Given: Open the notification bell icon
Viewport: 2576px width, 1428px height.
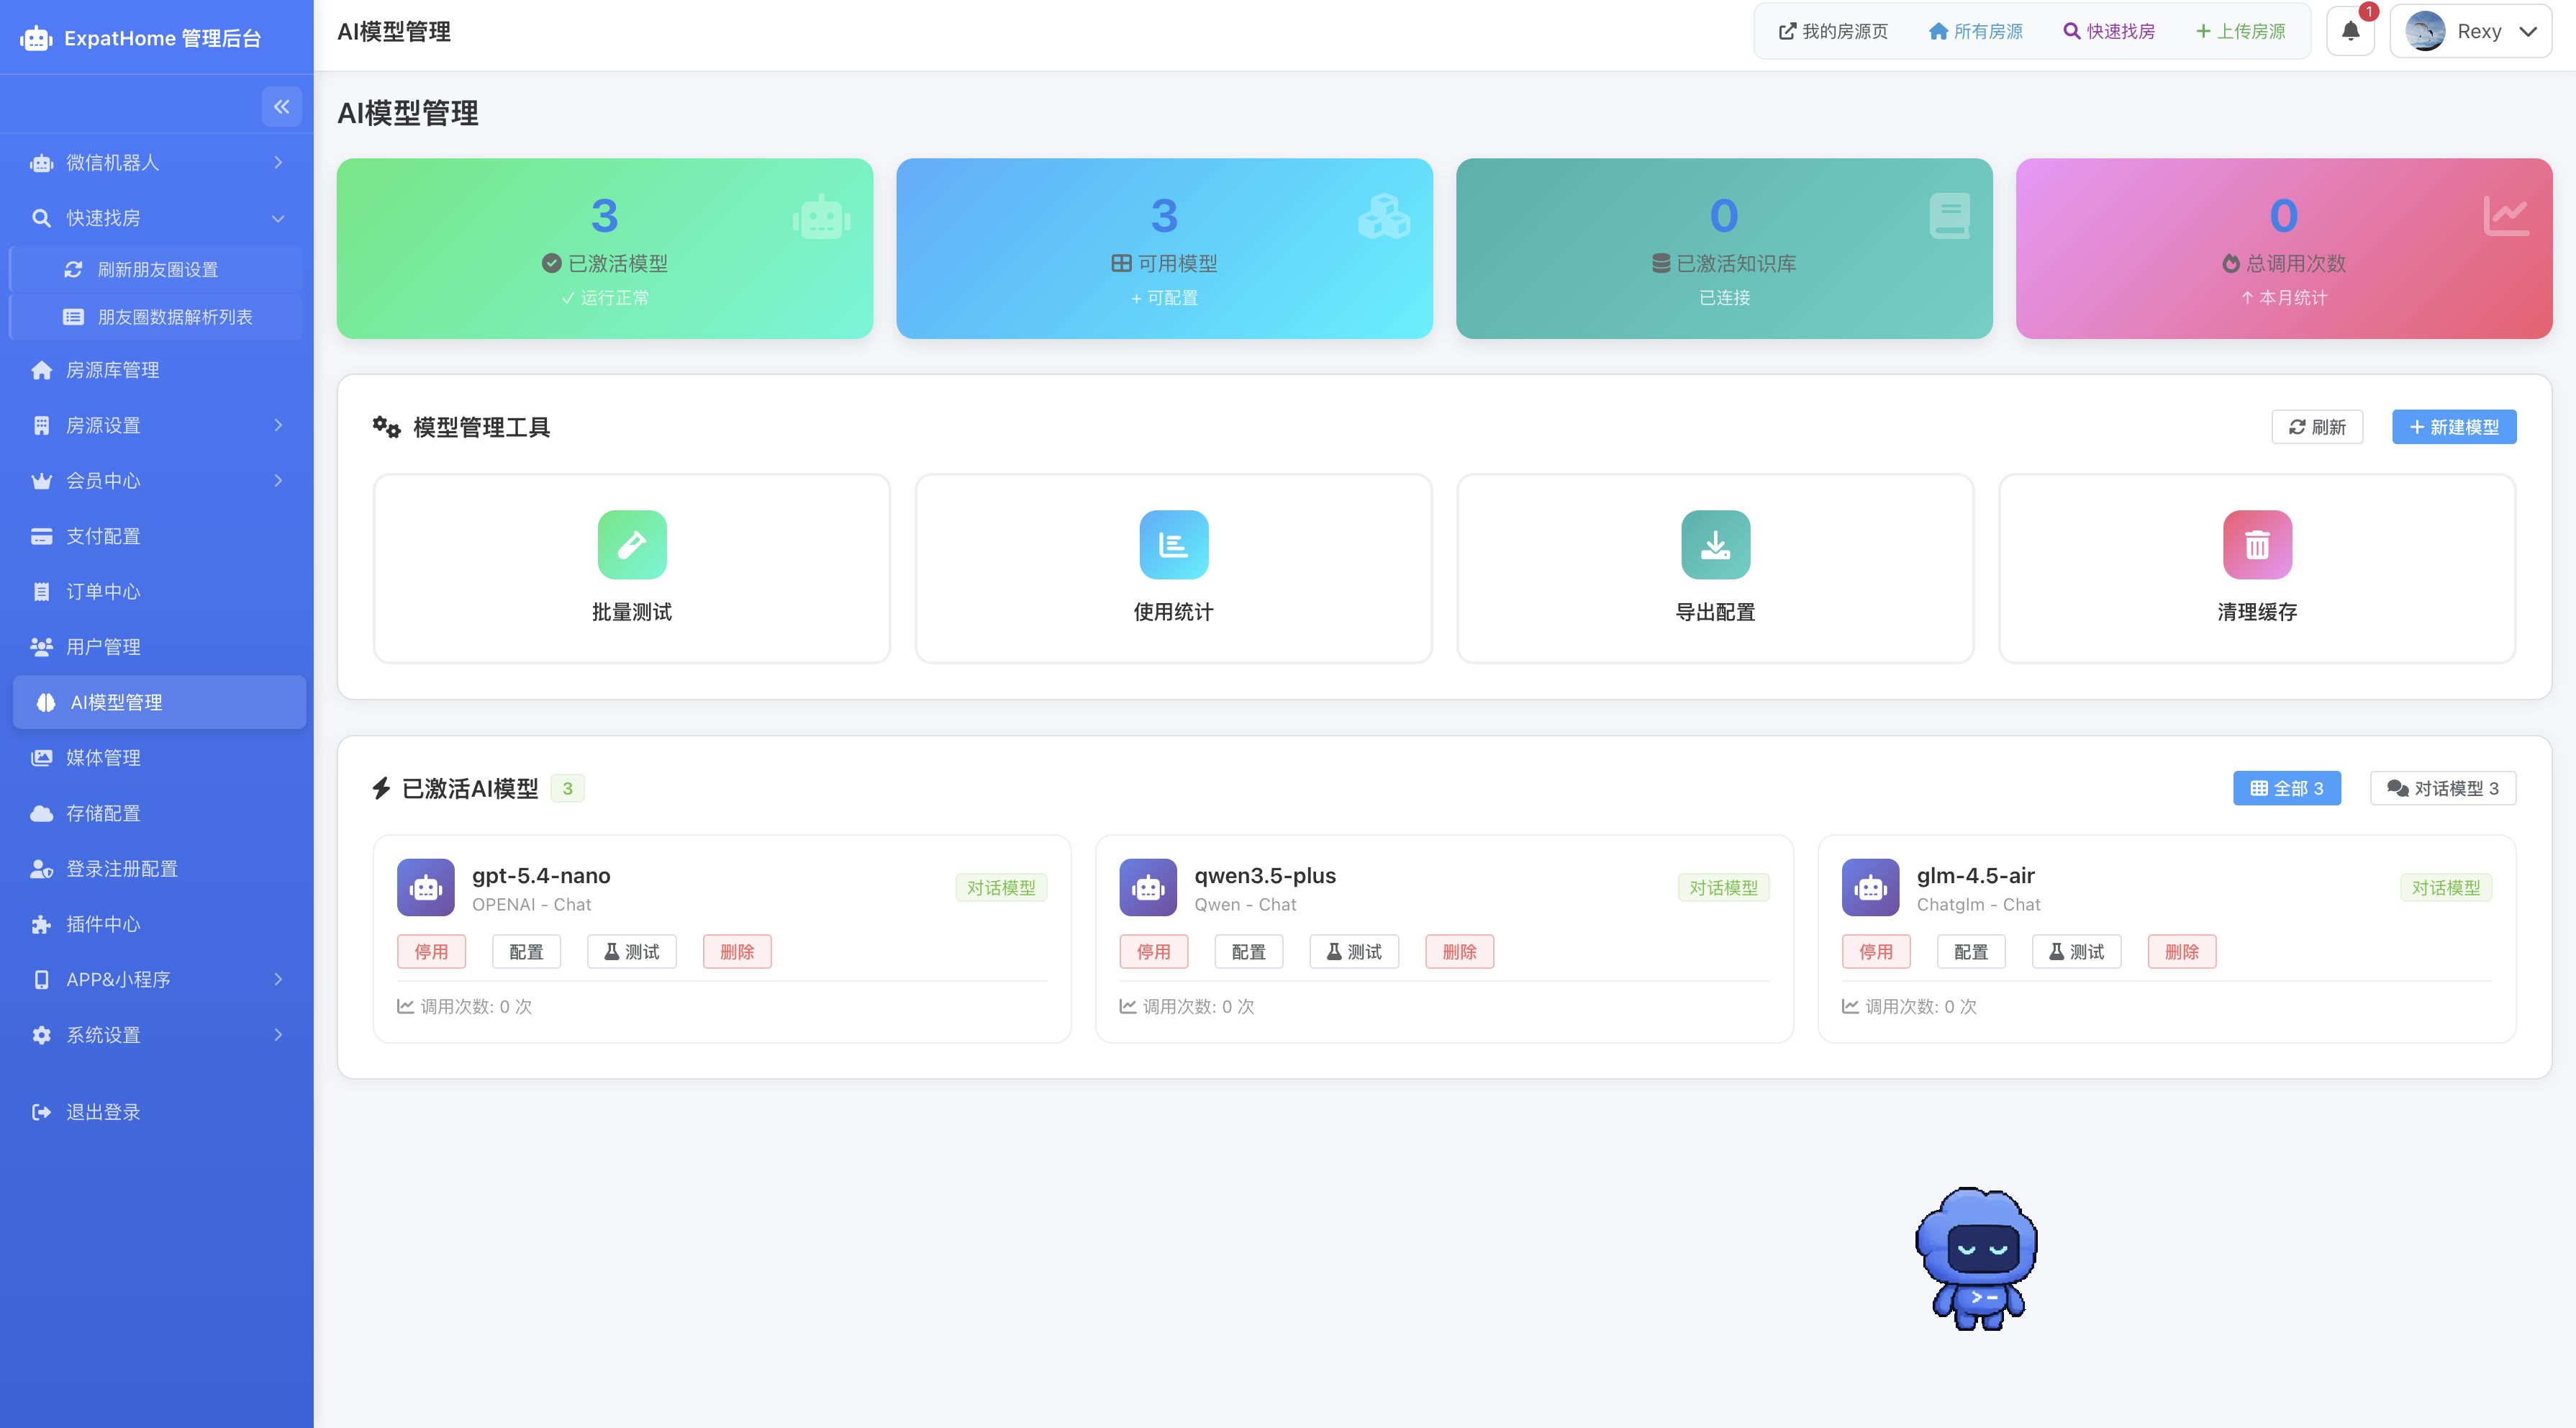Looking at the screenshot, I should (x=2350, y=31).
